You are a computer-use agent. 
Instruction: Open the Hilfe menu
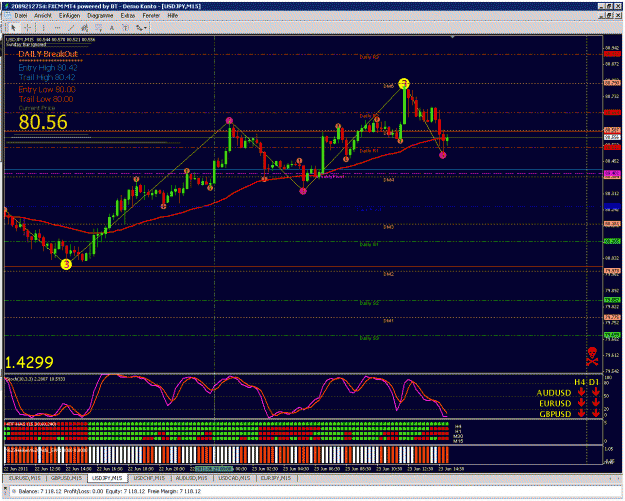point(173,16)
